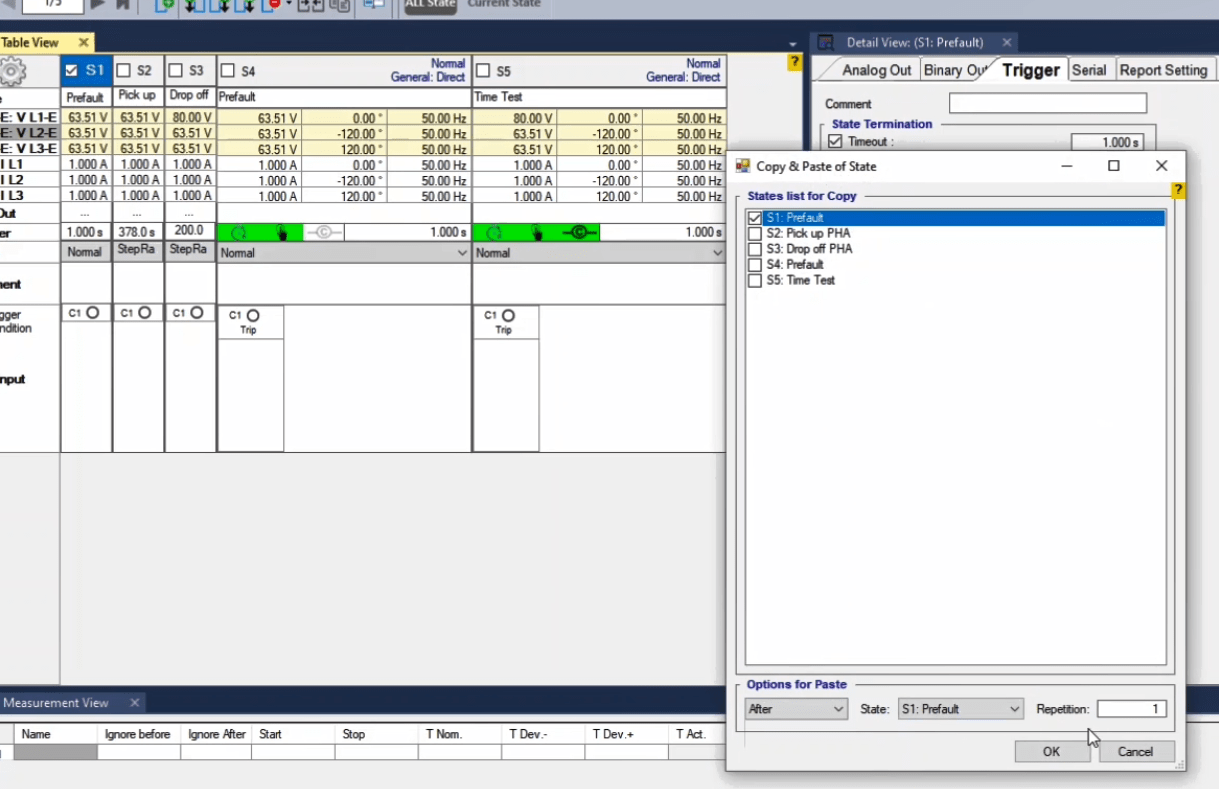Open the Report Setting tab

[x=1163, y=70]
